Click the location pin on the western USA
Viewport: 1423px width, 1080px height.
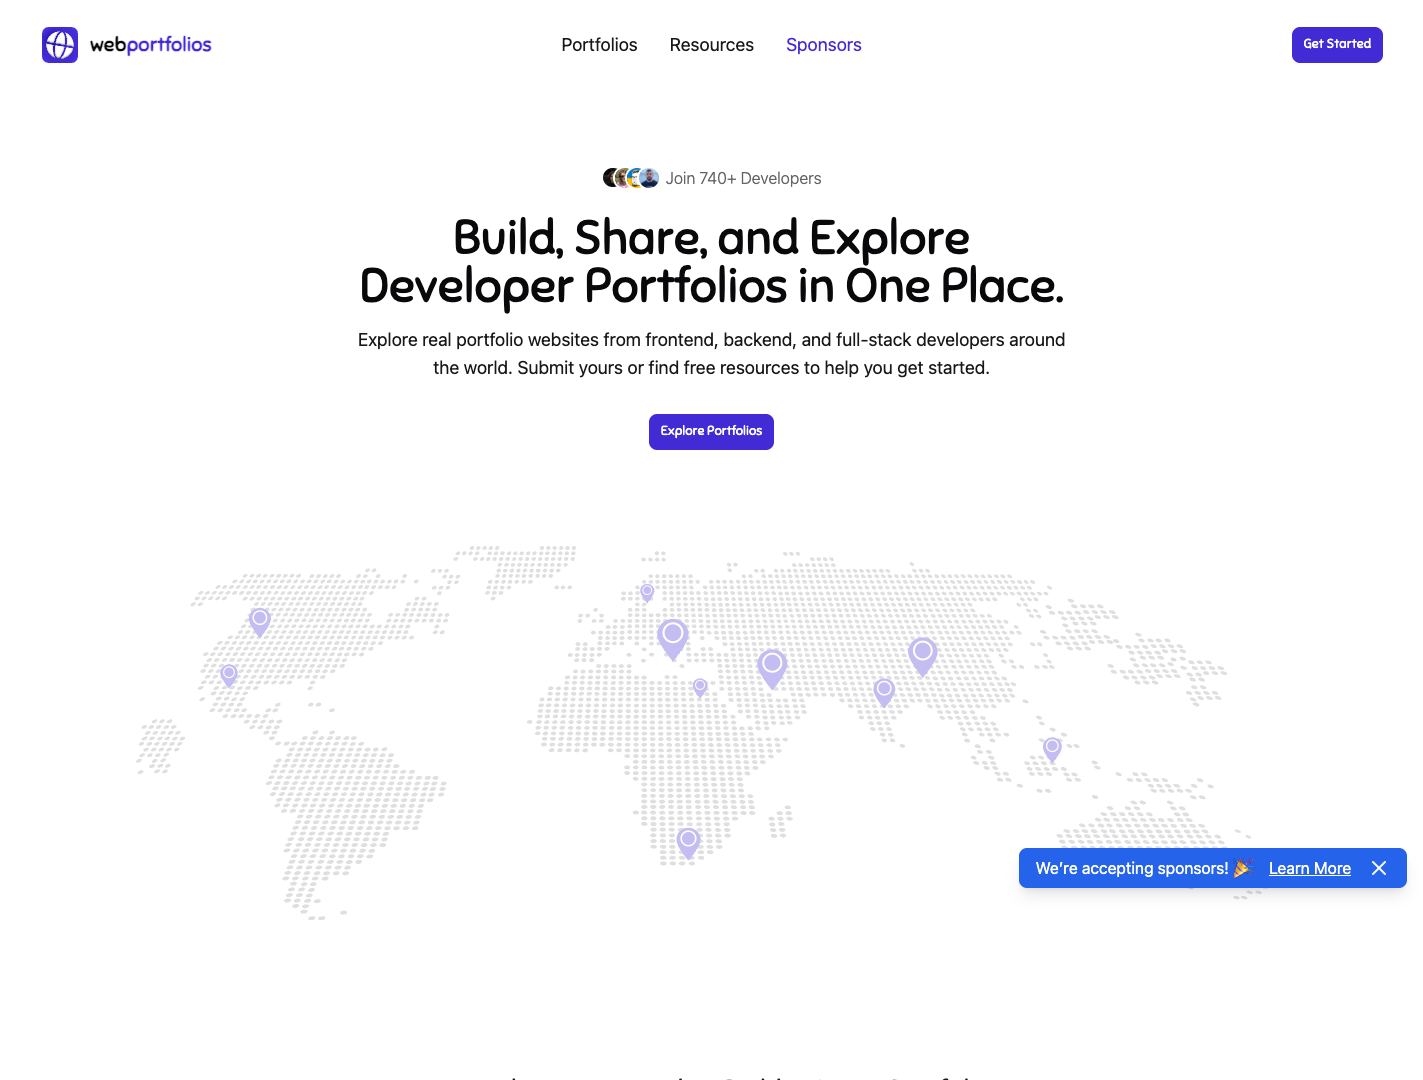click(228, 674)
